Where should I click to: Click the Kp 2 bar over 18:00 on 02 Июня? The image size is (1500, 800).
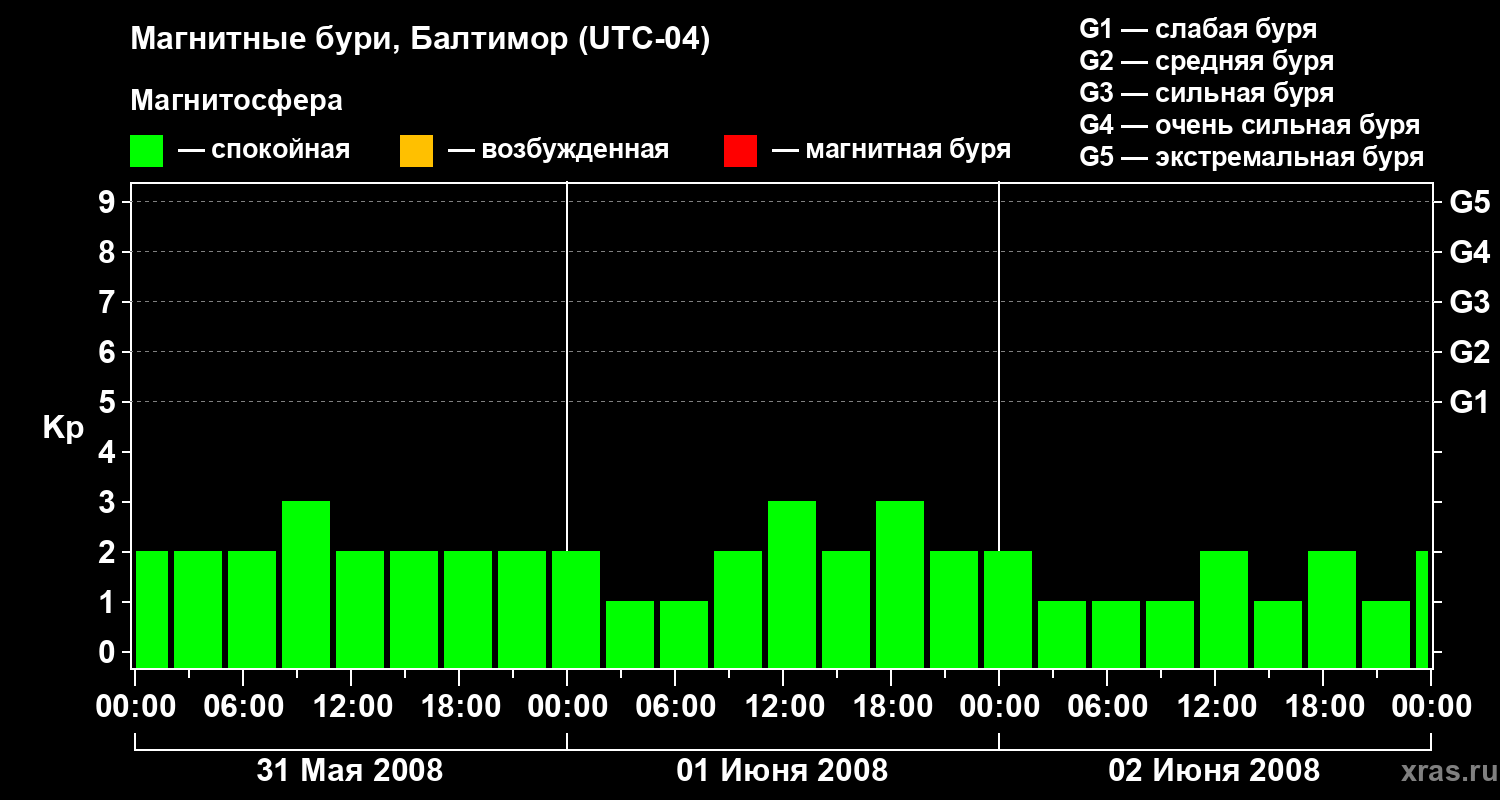tap(1332, 609)
